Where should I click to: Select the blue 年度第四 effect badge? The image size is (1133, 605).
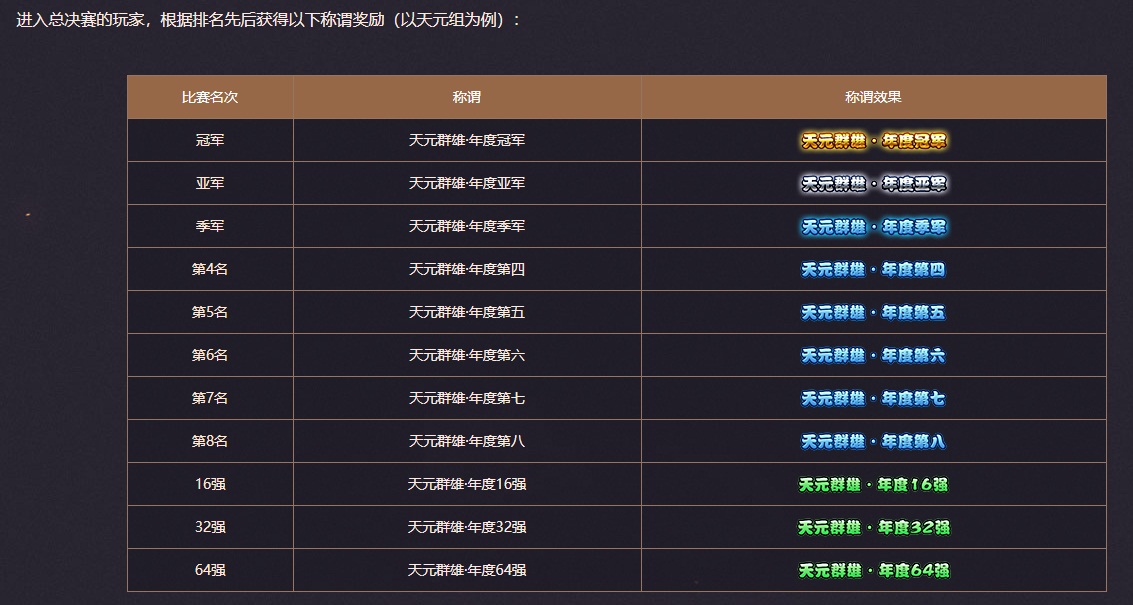873,270
